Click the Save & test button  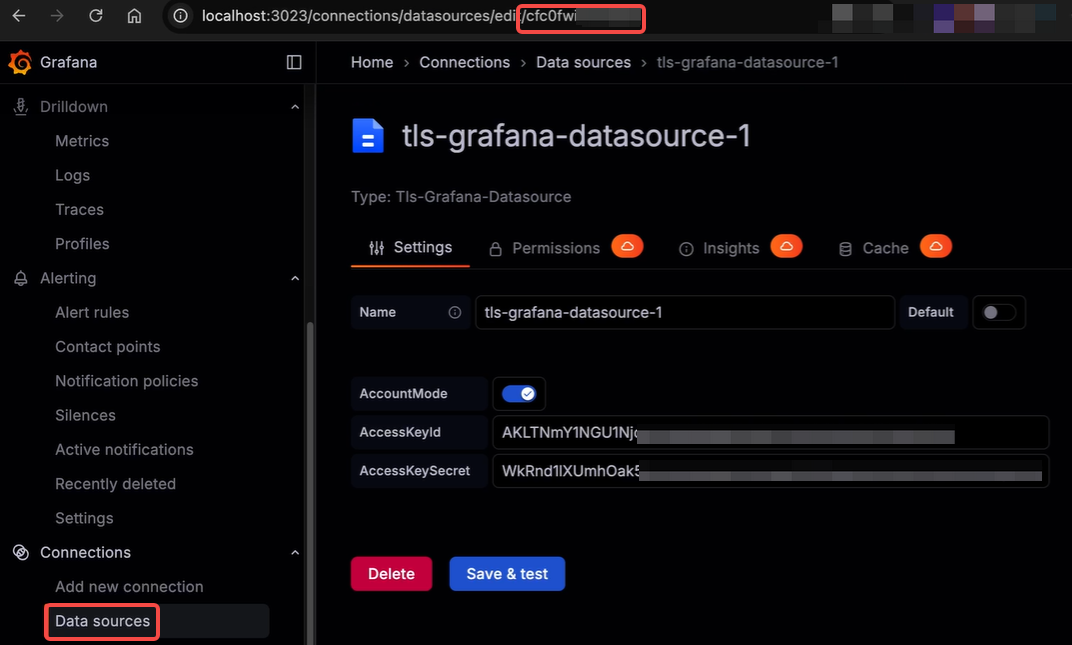pyautogui.click(x=507, y=574)
